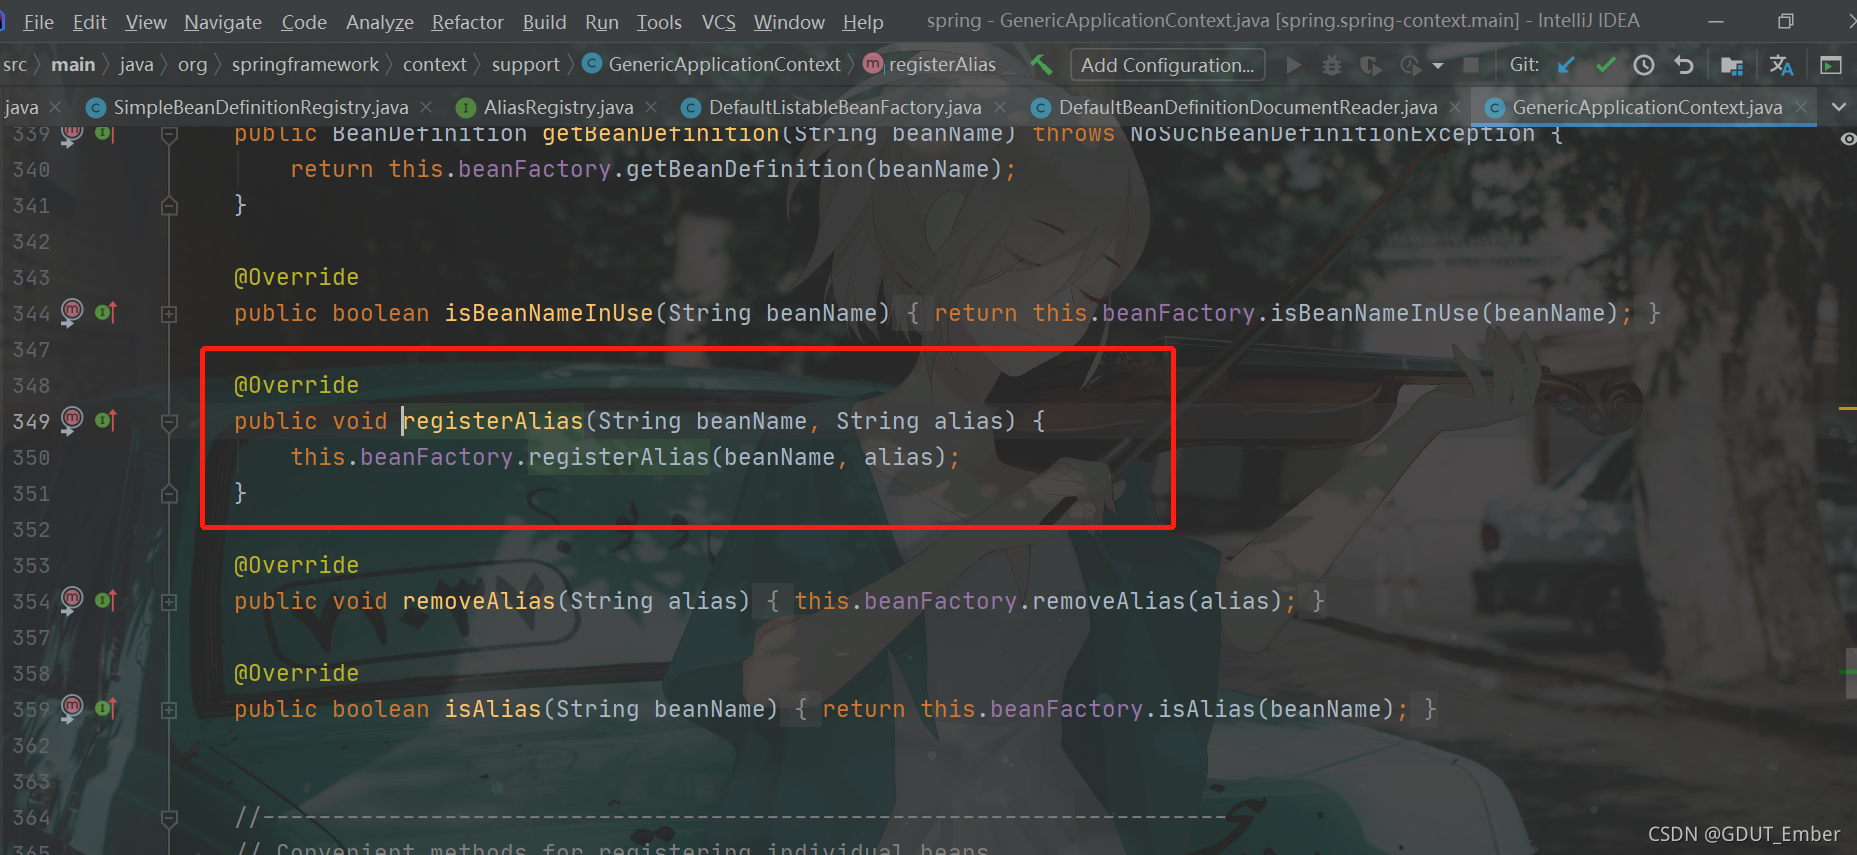Click the Stop square icon
The image size is (1857, 855).
pos(1471,65)
